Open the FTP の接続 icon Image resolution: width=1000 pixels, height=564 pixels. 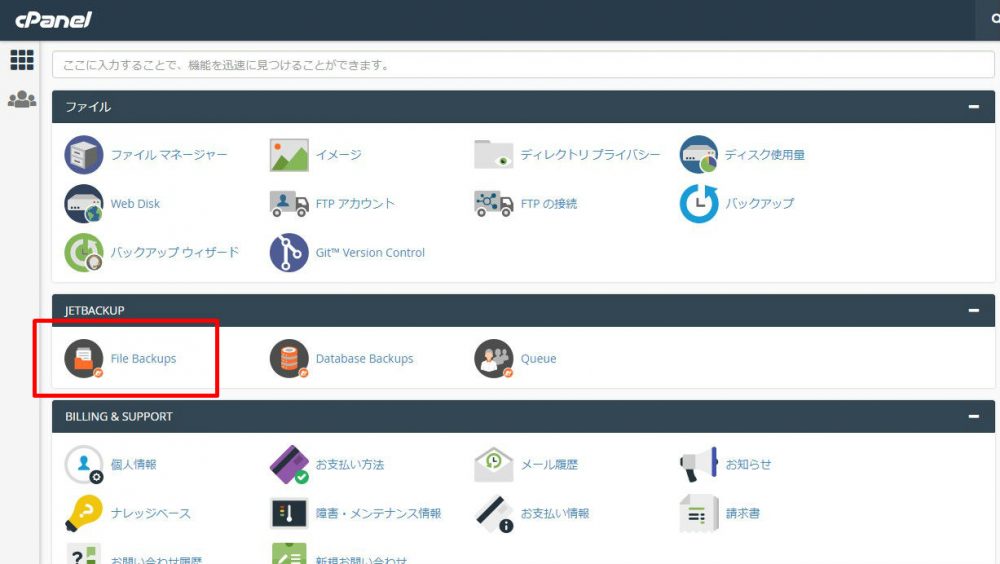pyautogui.click(x=493, y=204)
